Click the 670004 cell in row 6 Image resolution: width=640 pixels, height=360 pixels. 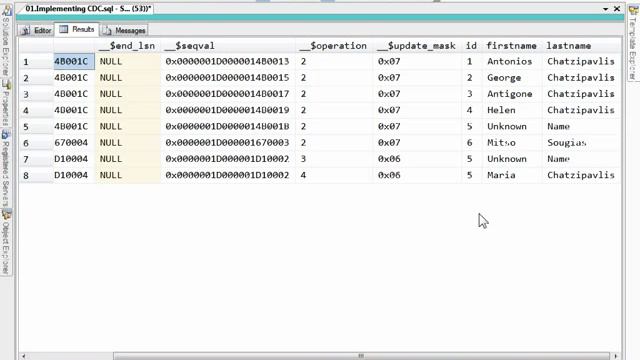tap(74, 143)
